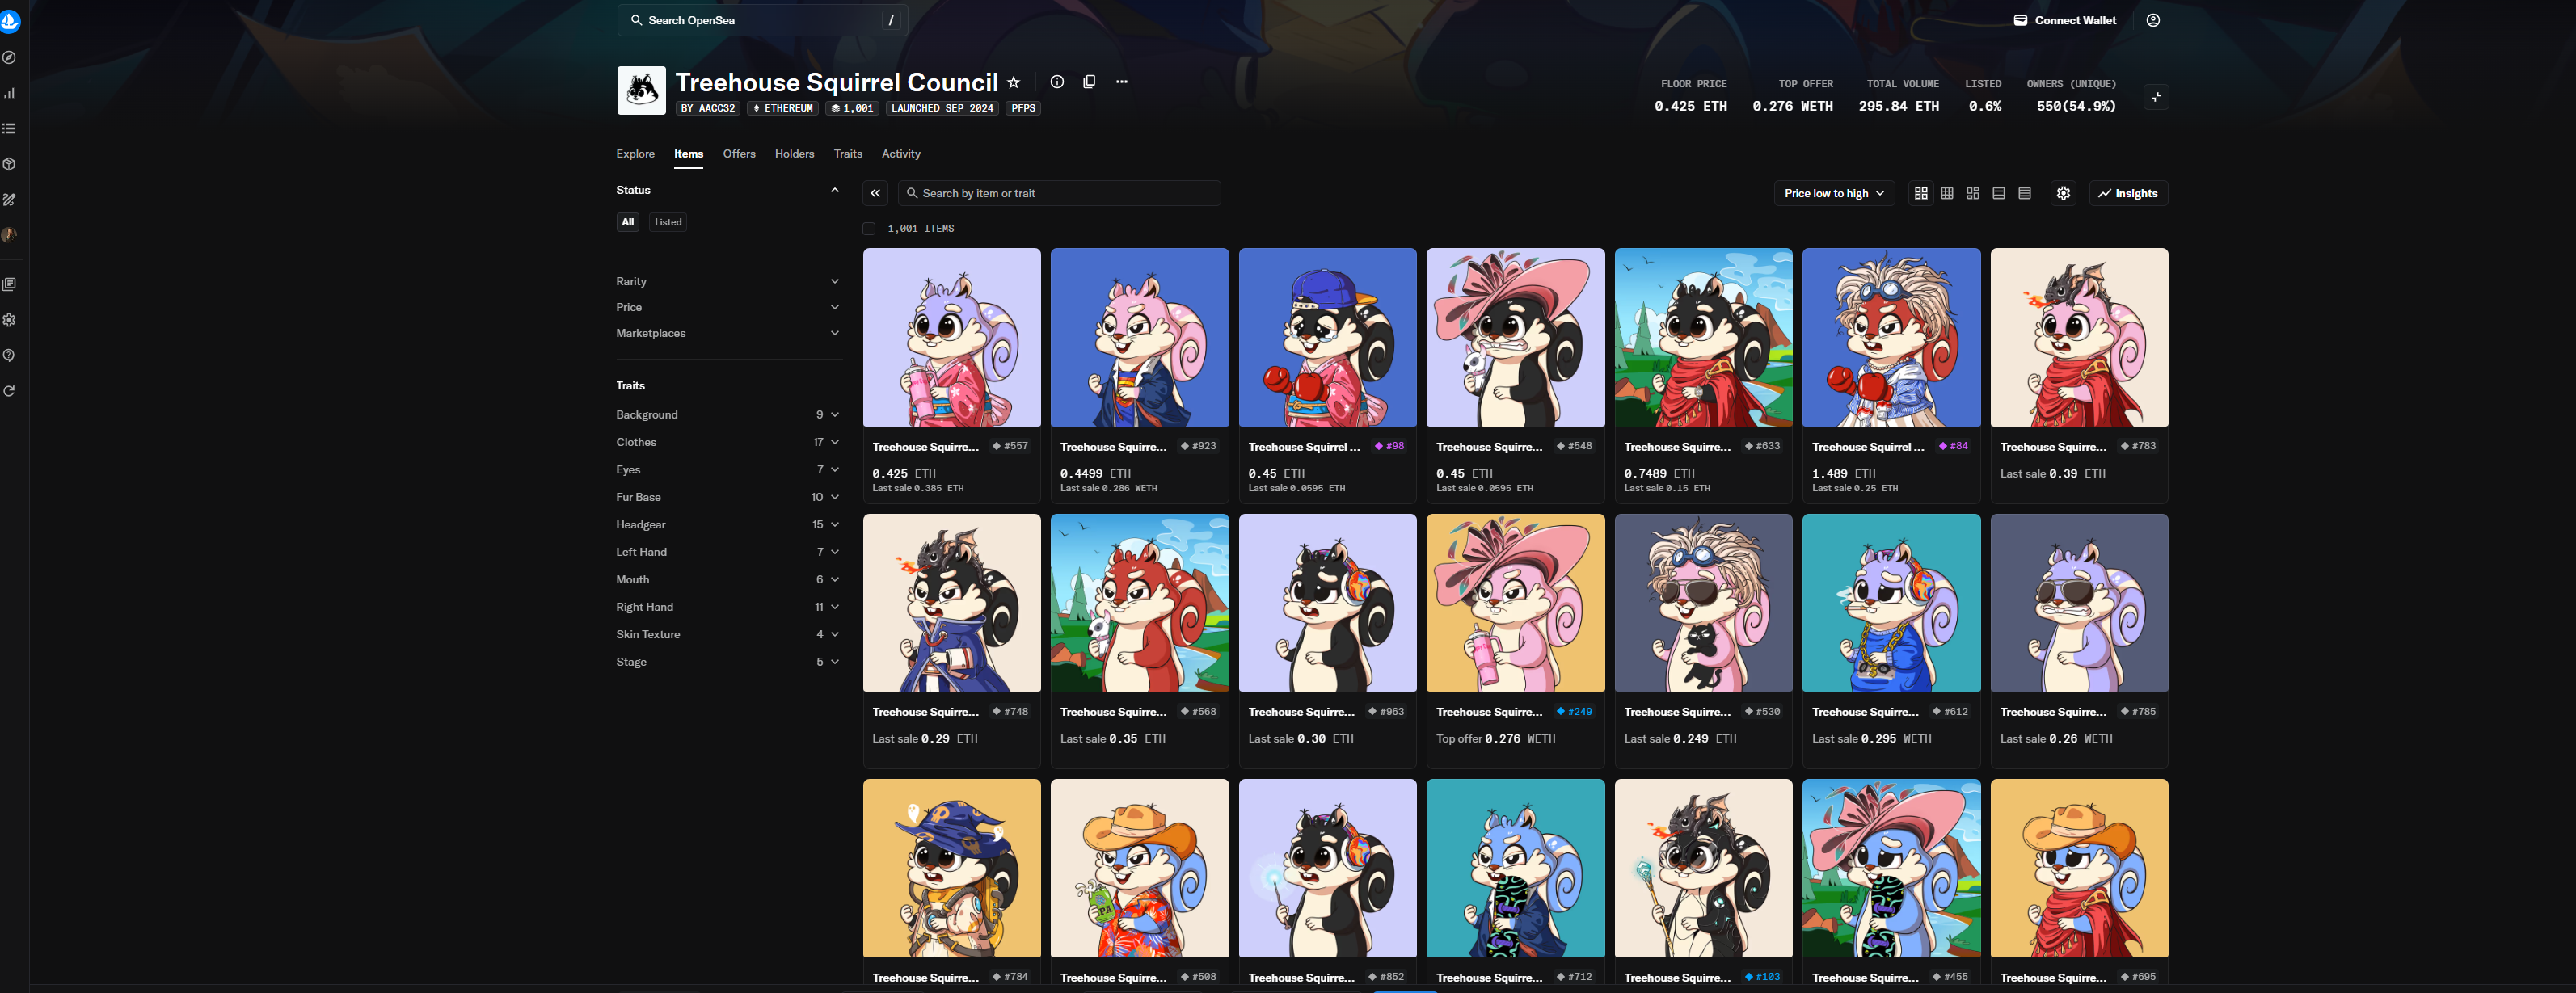Open item display settings gear icon
This screenshot has width=2576, height=993.
coord(2063,193)
